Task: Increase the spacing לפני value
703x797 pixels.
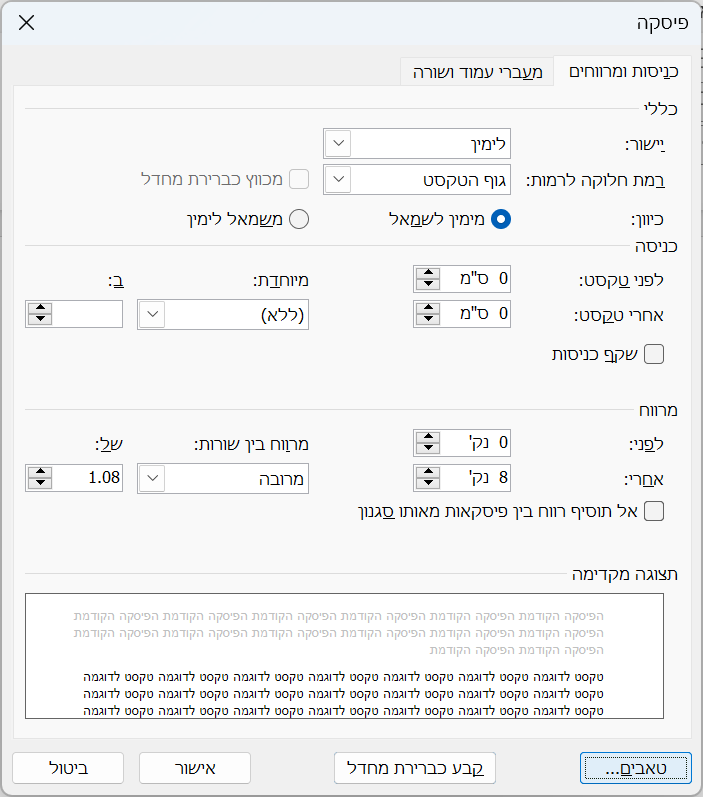Action: coord(429,437)
